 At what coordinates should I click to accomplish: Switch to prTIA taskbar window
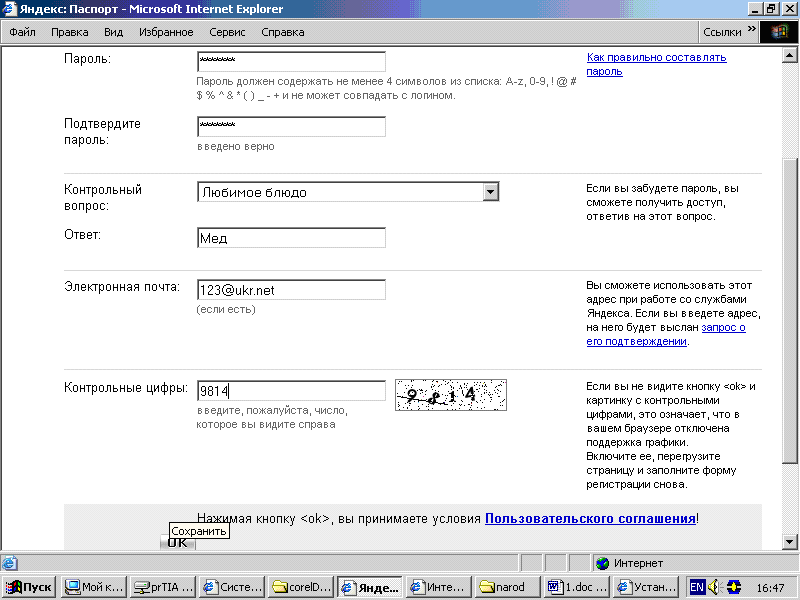[x=163, y=587]
